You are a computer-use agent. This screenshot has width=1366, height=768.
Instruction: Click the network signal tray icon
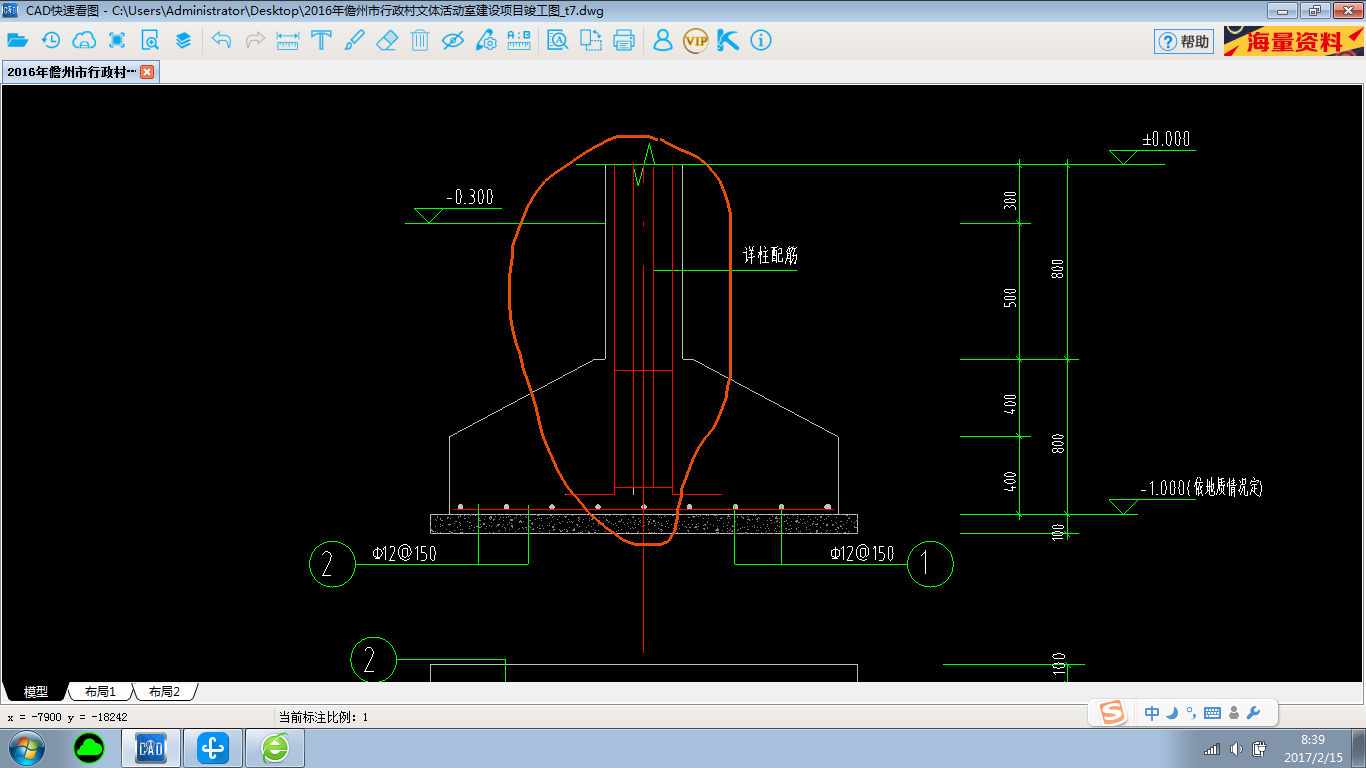pos(1212,748)
